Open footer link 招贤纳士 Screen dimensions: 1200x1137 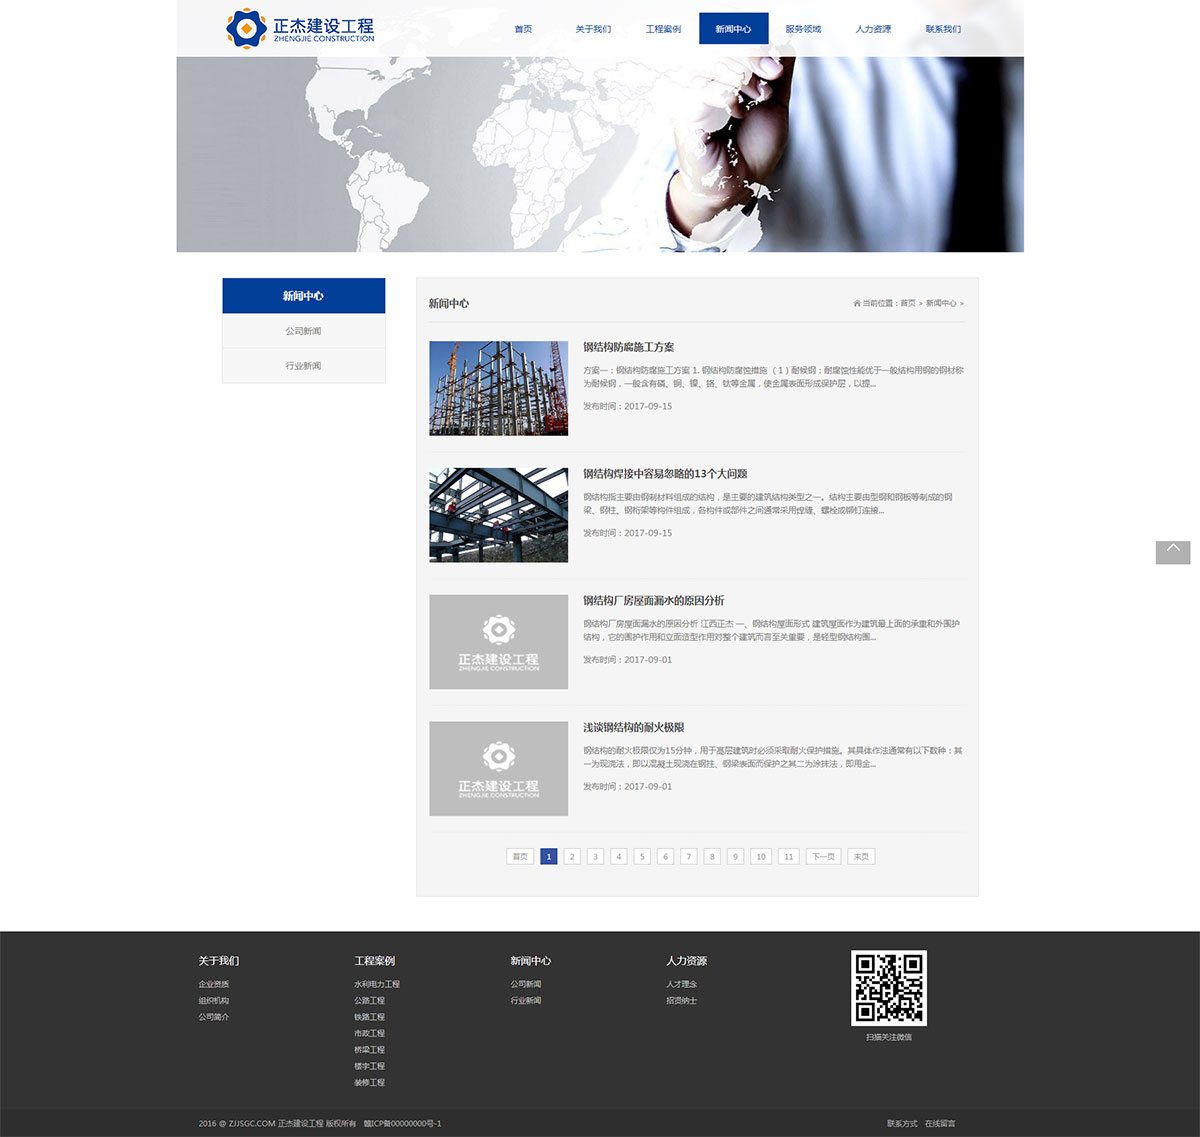point(682,1000)
